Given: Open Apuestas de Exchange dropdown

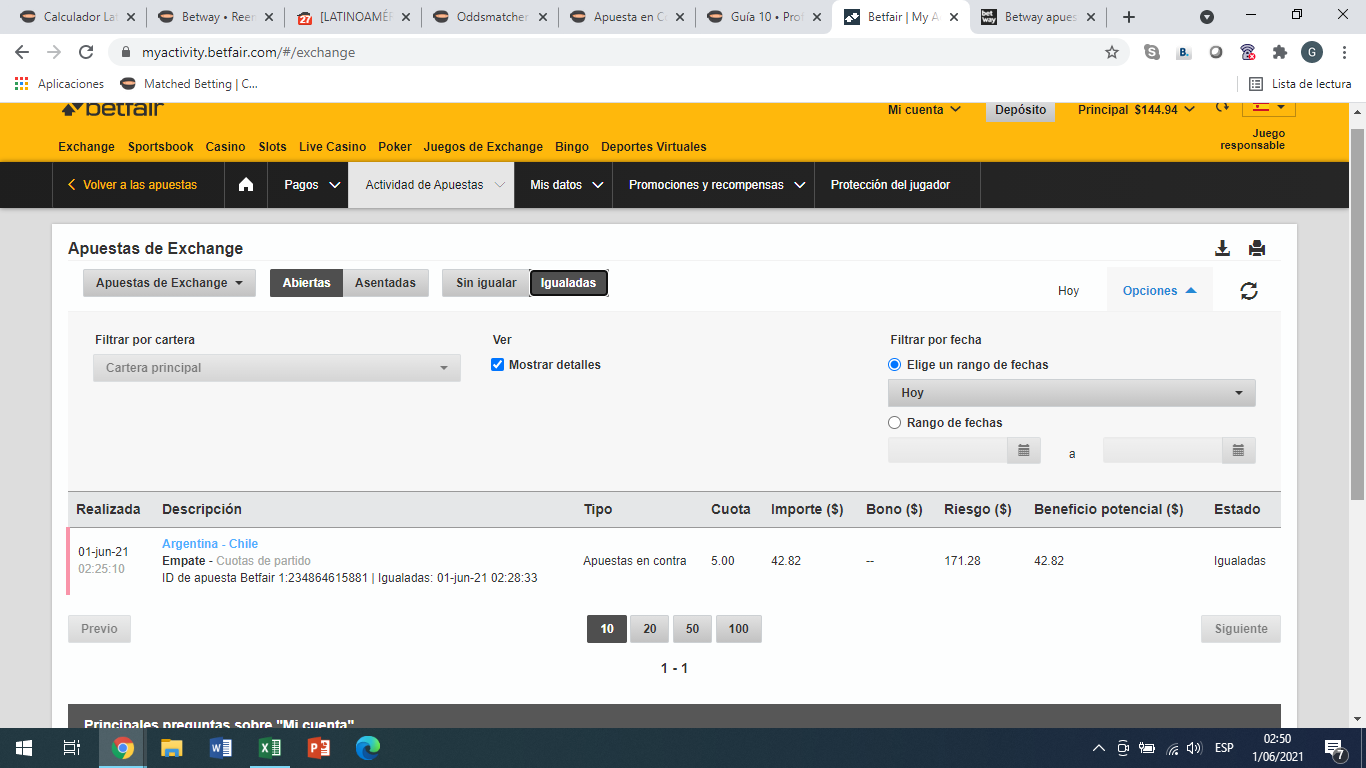Looking at the screenshot, I should pos(169,283).
